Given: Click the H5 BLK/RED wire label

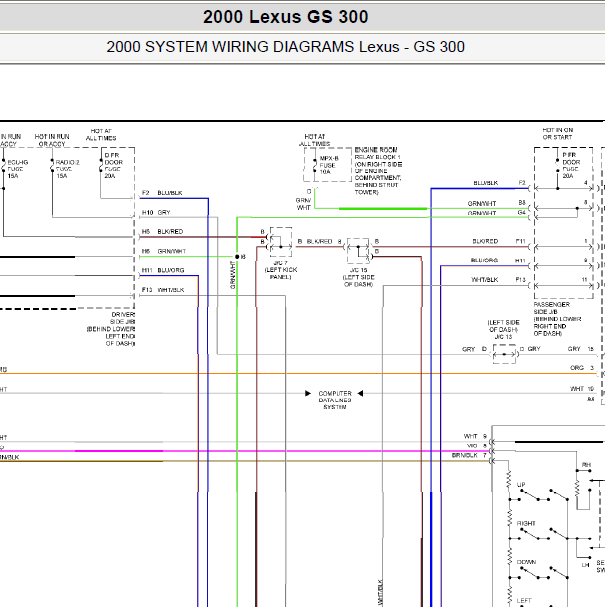Looking at the screenshot, I should 162,231.
